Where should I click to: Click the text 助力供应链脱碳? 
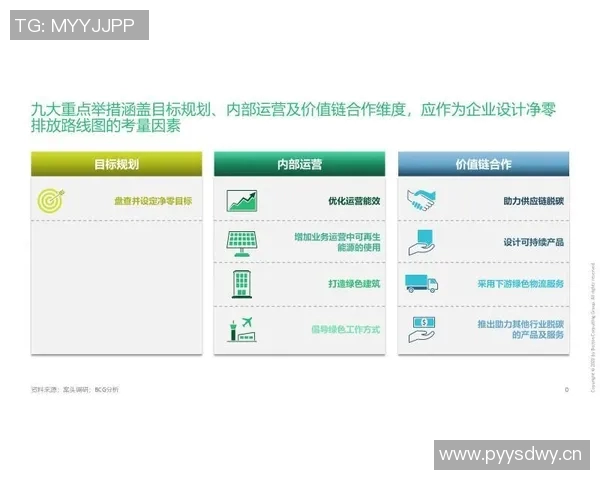533,201
